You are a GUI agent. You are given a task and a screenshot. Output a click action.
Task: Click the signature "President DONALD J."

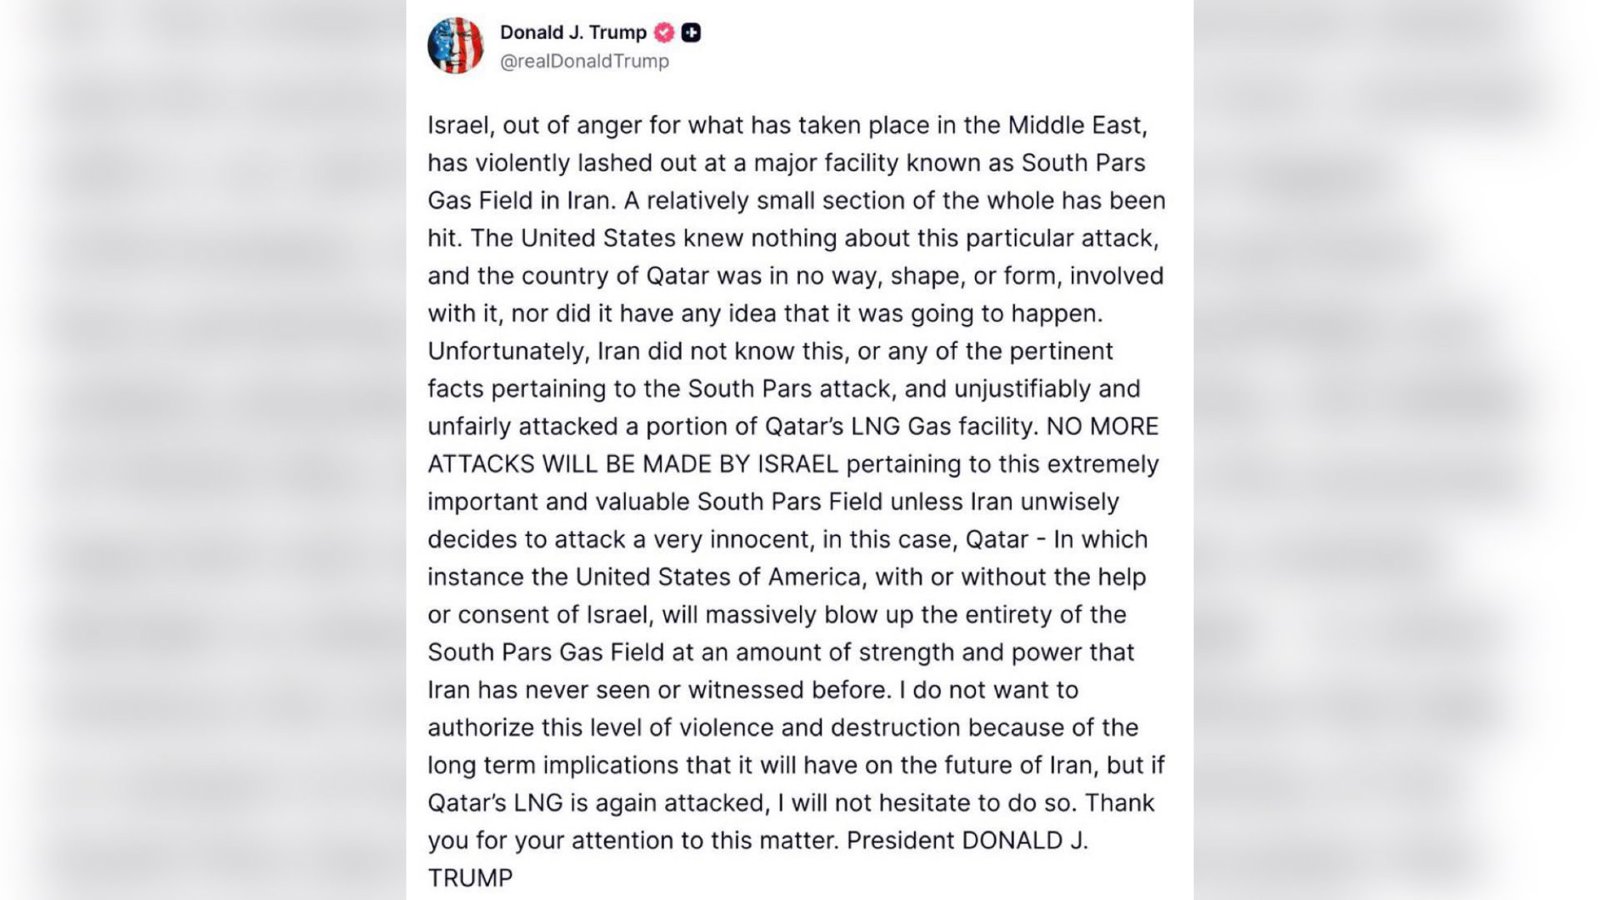[966, 841]
